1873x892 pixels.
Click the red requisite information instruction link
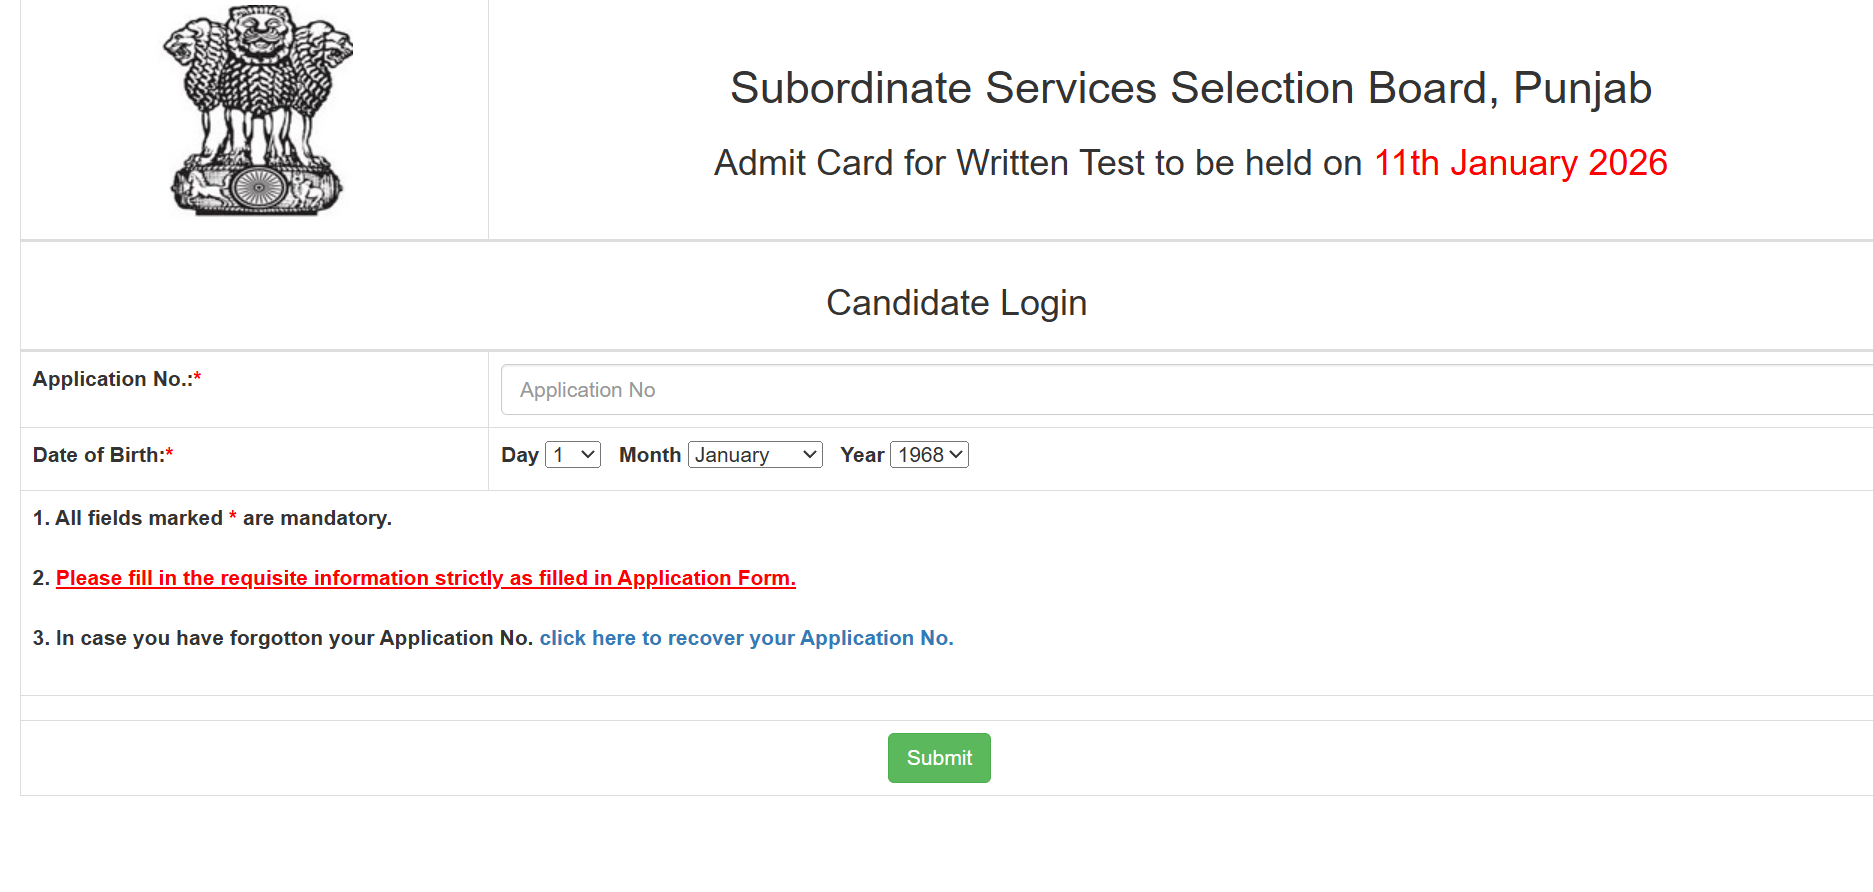[x=426, y=578]
